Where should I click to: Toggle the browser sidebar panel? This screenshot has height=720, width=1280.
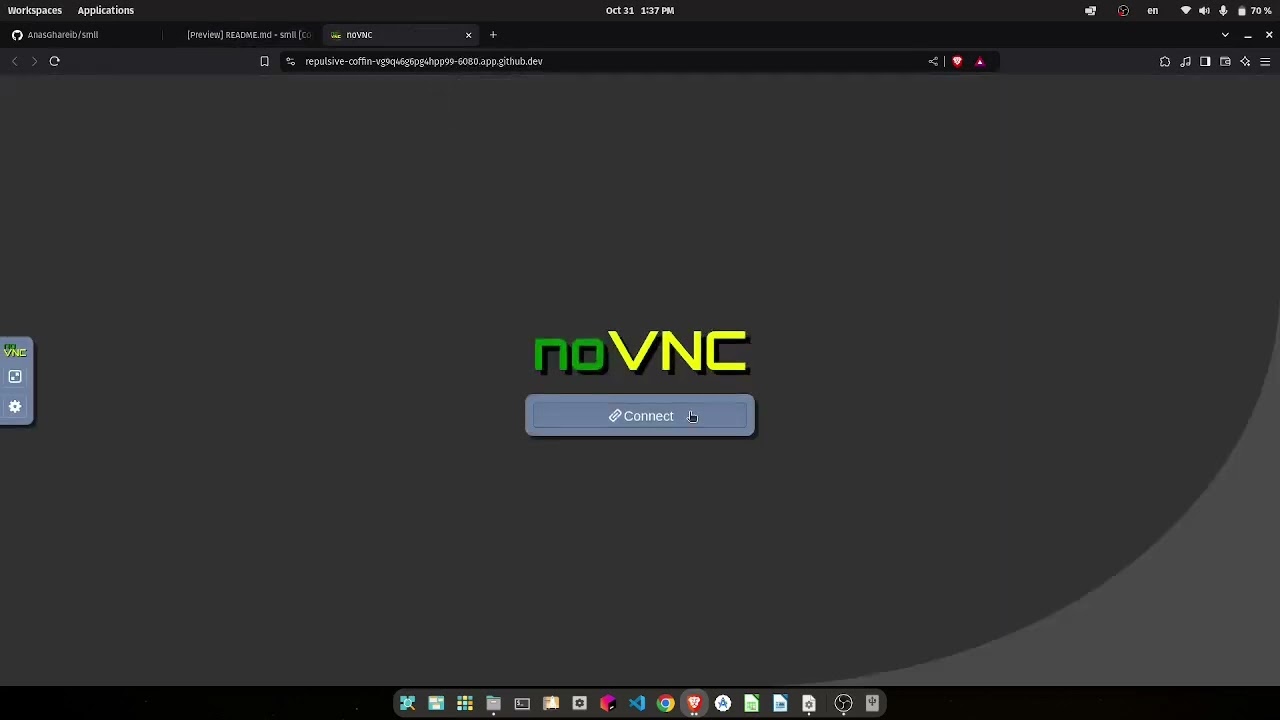tap(1205, 61)
